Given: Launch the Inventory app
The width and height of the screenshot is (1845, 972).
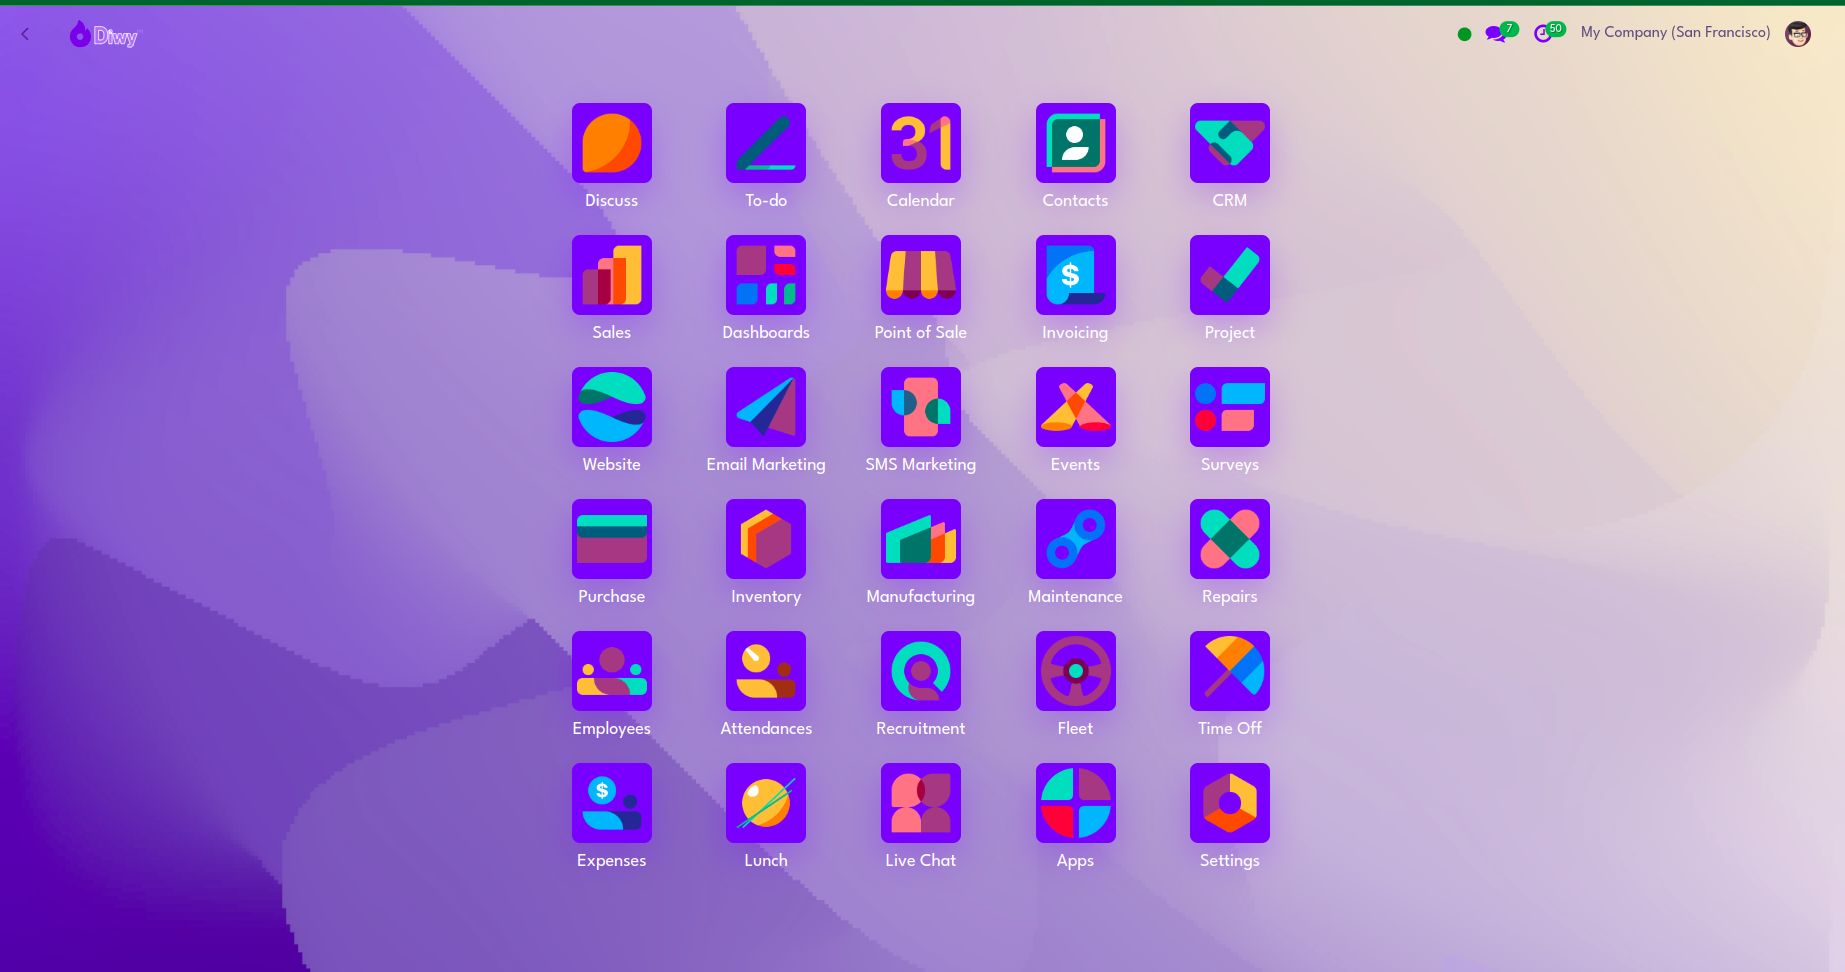Looking at the screenshot, I should pyautogui.click(x=766, y=539).
